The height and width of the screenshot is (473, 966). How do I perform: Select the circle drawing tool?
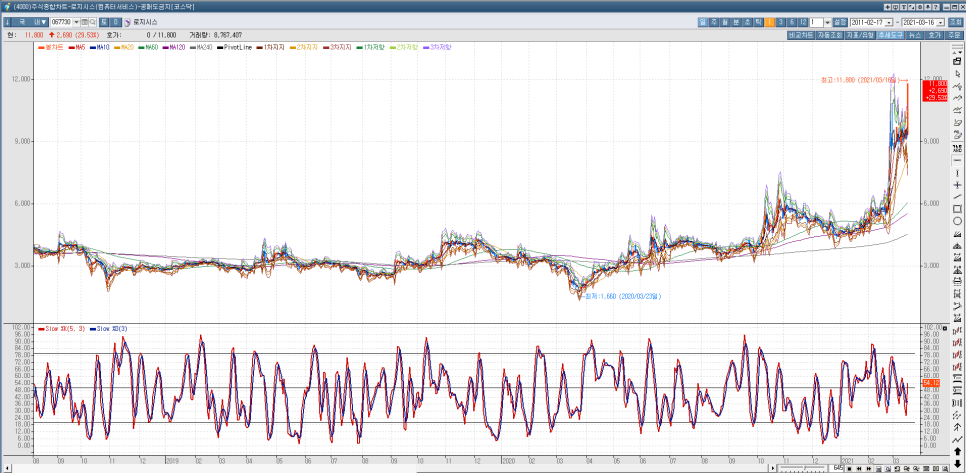pyautogui.click(x=957, y=221)
